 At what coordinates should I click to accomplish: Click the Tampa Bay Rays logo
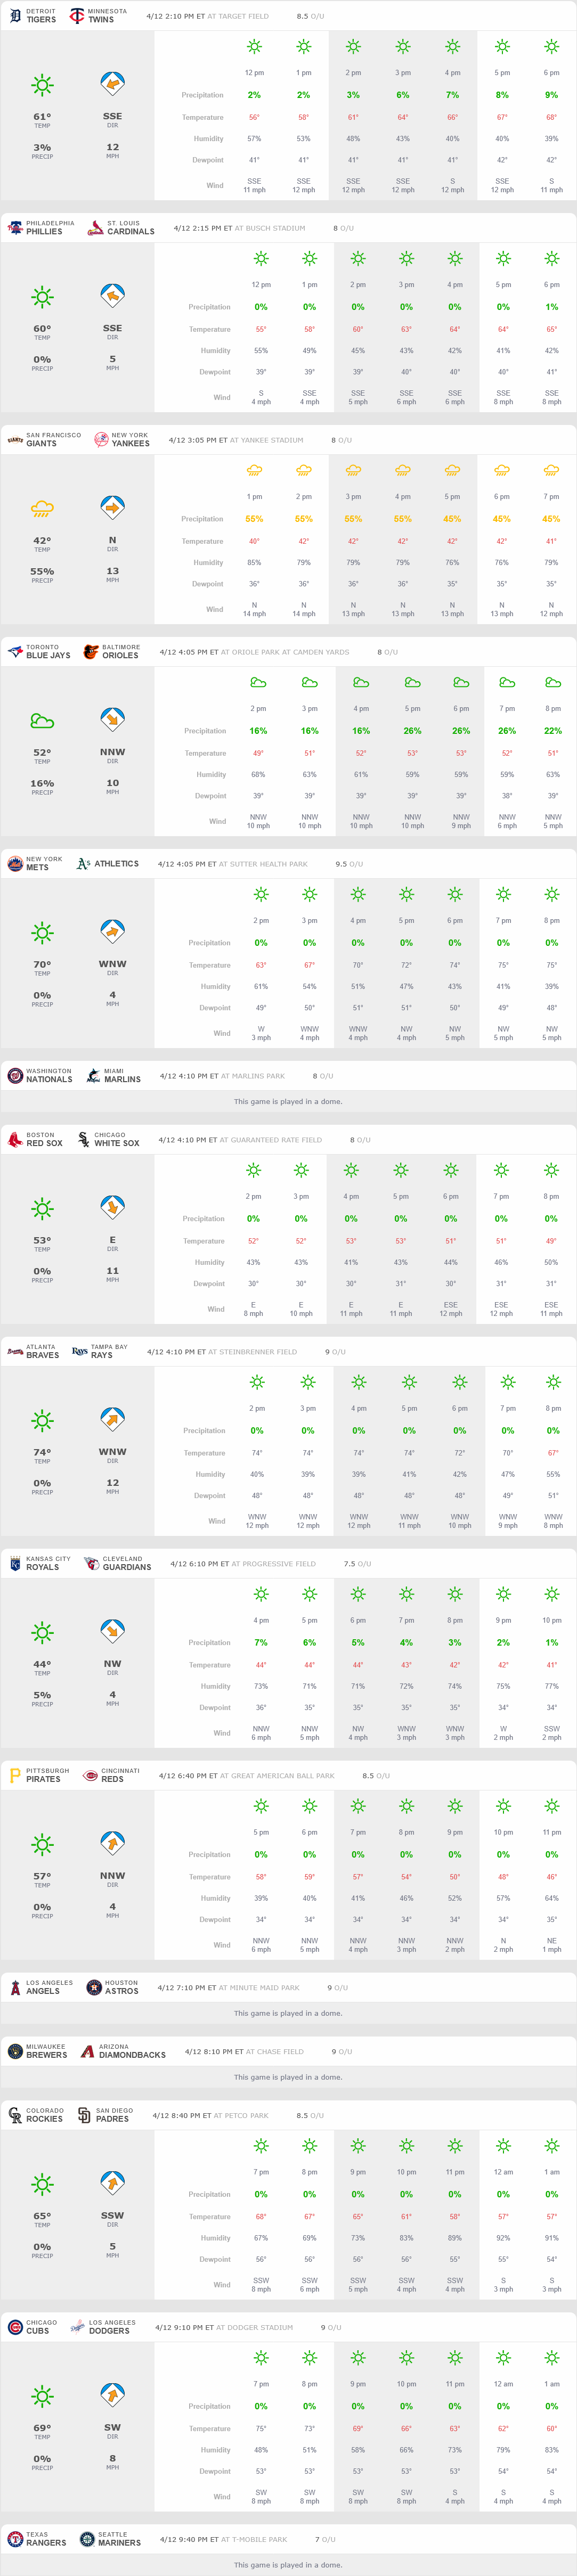[x=79, y=1352]
